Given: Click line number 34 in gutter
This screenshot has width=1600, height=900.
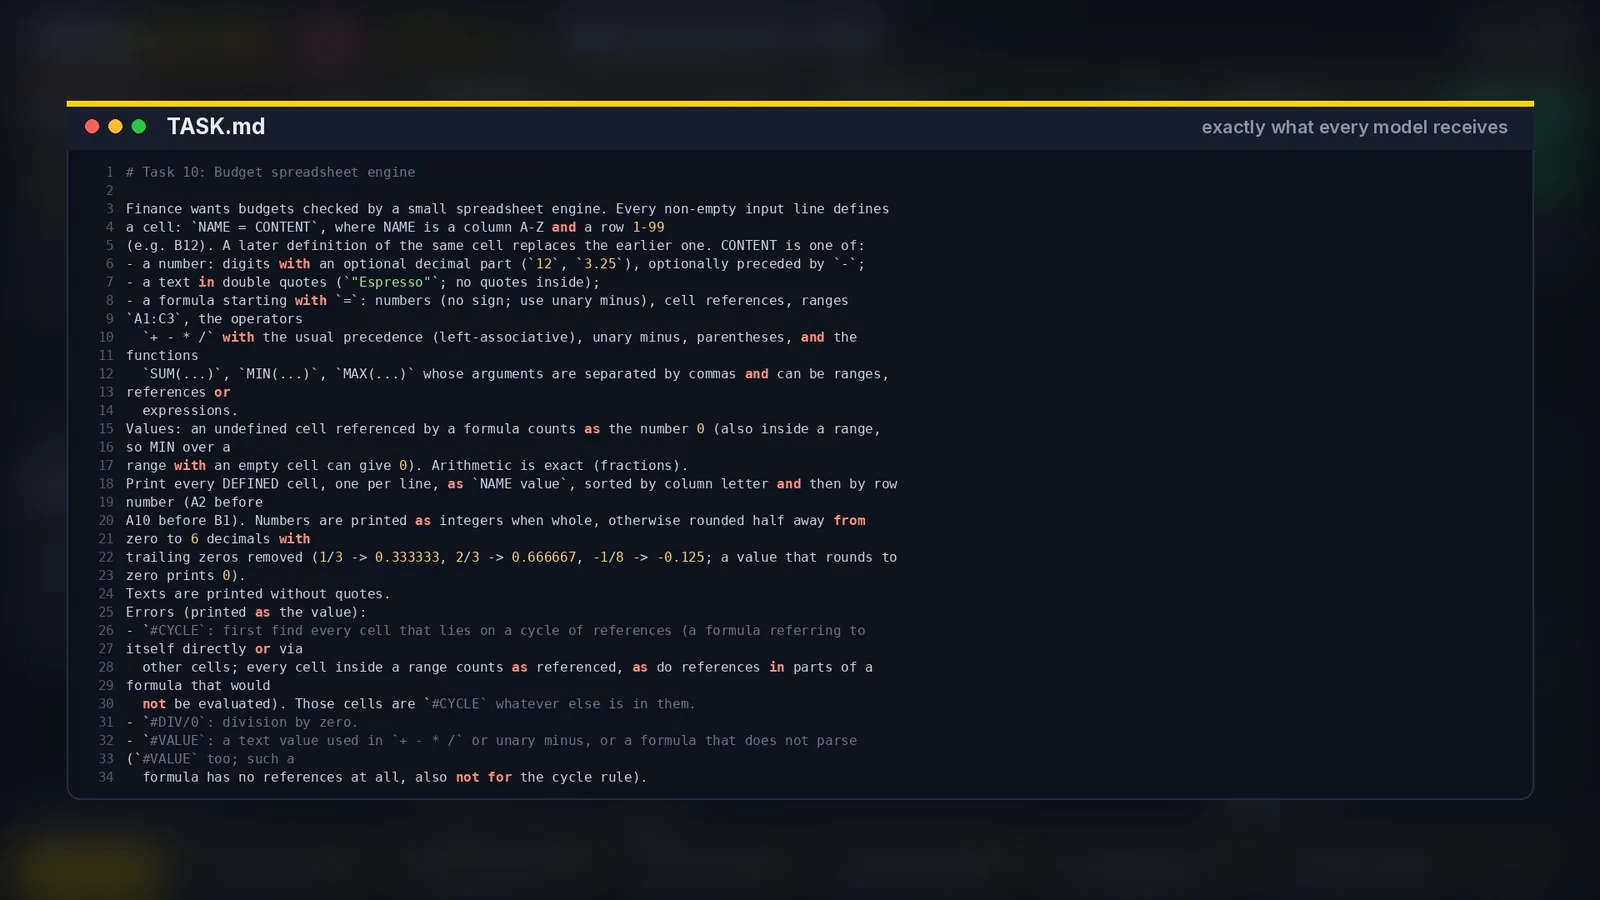Looking at the screenshot, I should coord(106,777).
